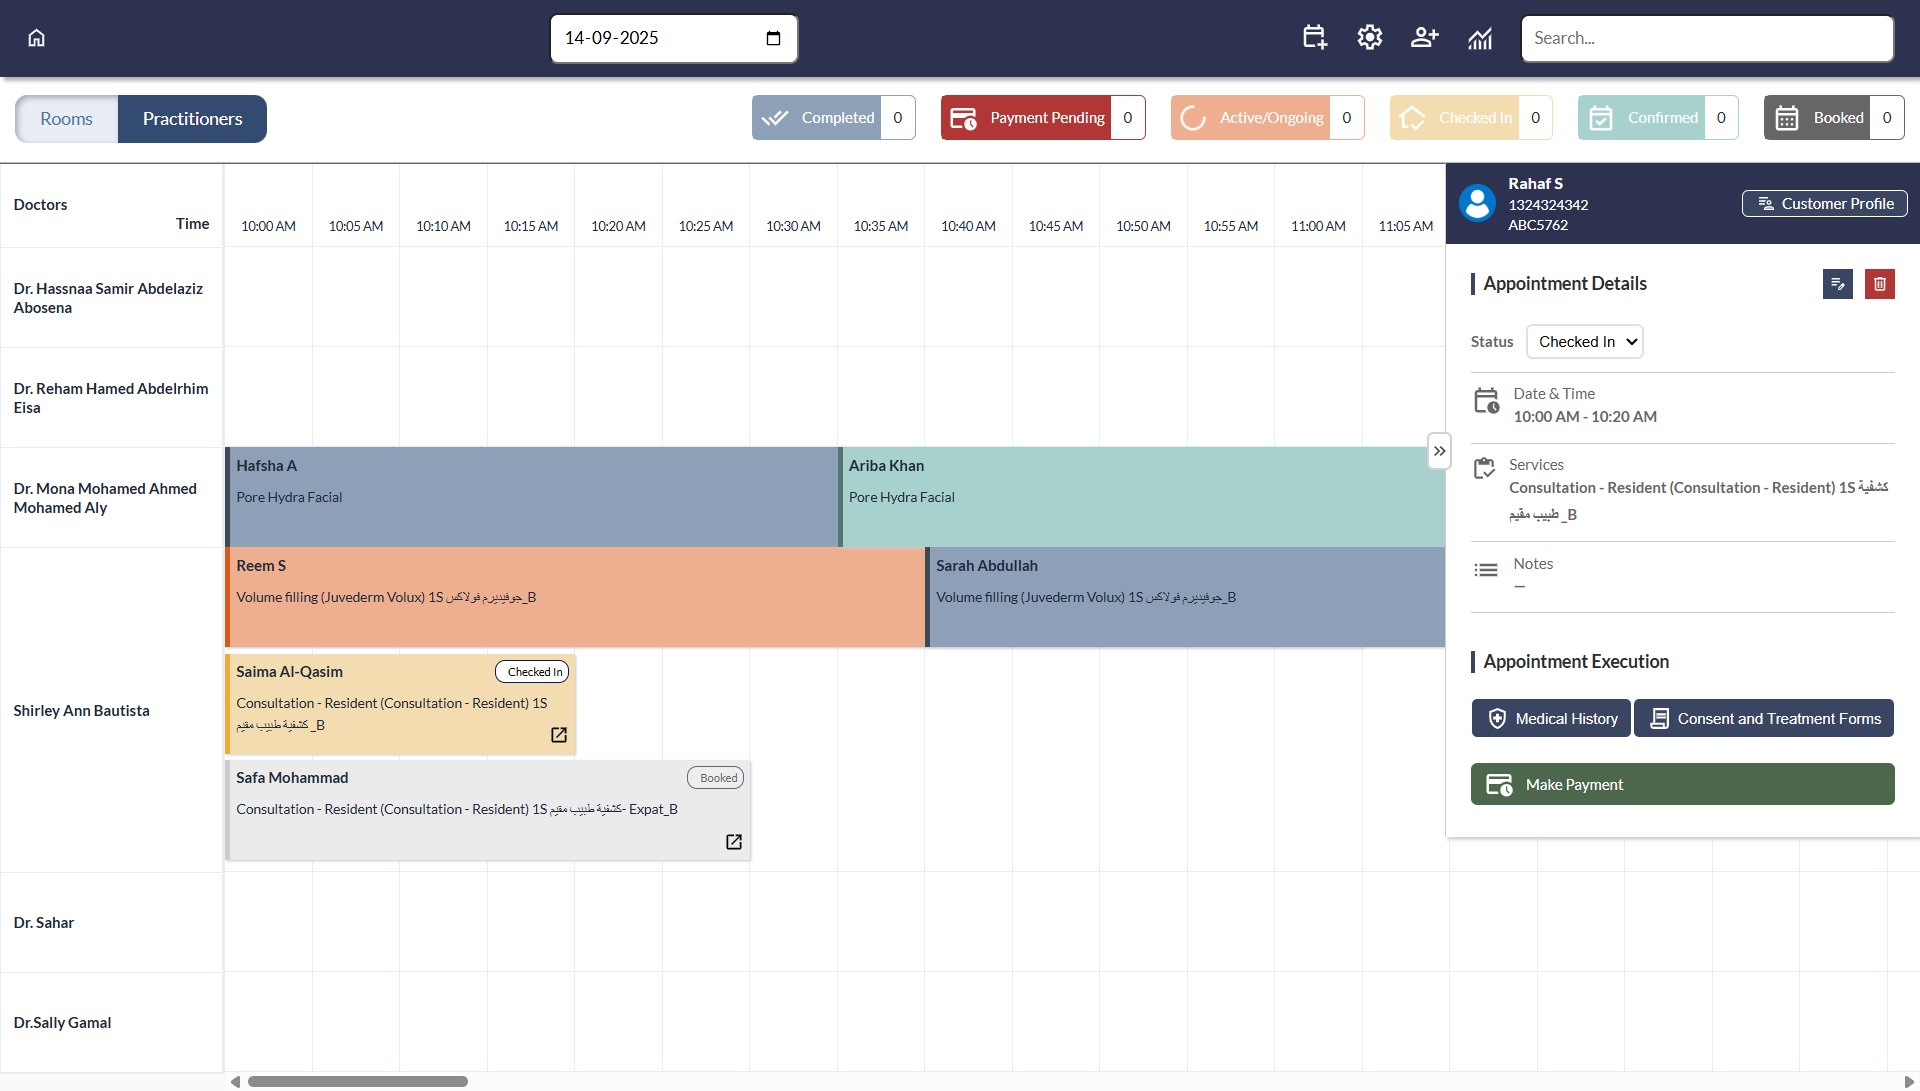Screen dimensions: 1920x1091
Task: Edit the appointment using the pencil icon
Action: coord(1839,284)
